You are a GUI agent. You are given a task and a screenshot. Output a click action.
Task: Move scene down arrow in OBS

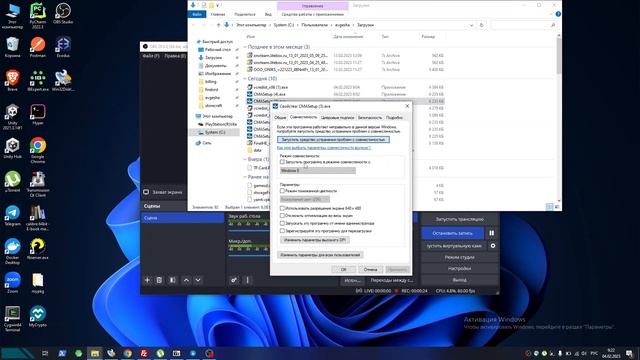[x=198, y=280]
